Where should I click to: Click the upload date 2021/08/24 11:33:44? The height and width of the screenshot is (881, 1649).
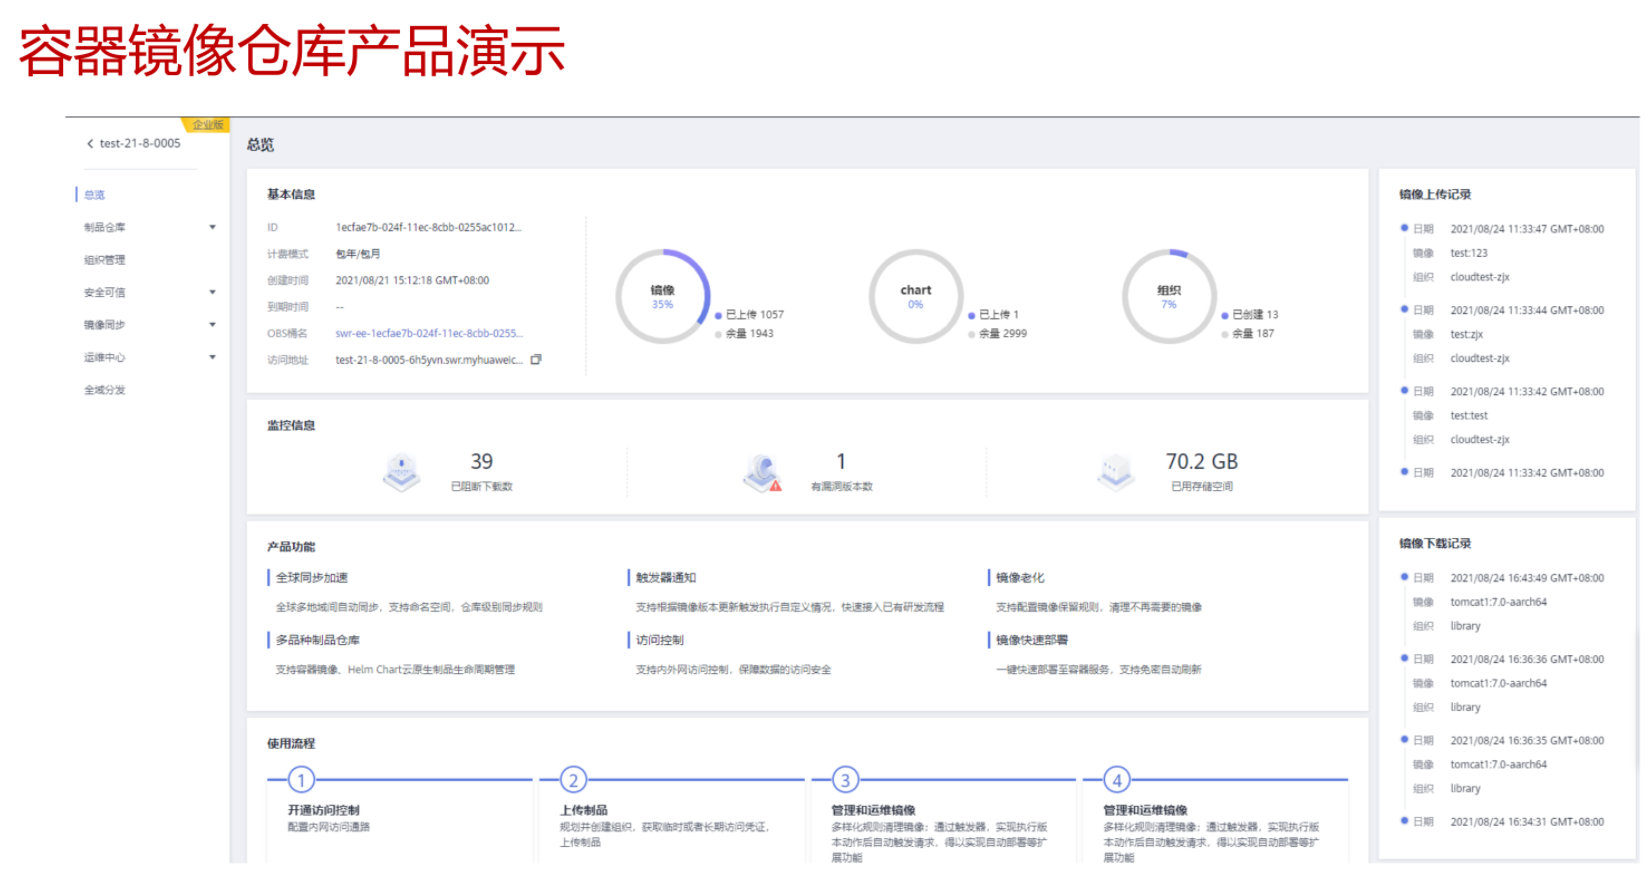click(1527, 311)
